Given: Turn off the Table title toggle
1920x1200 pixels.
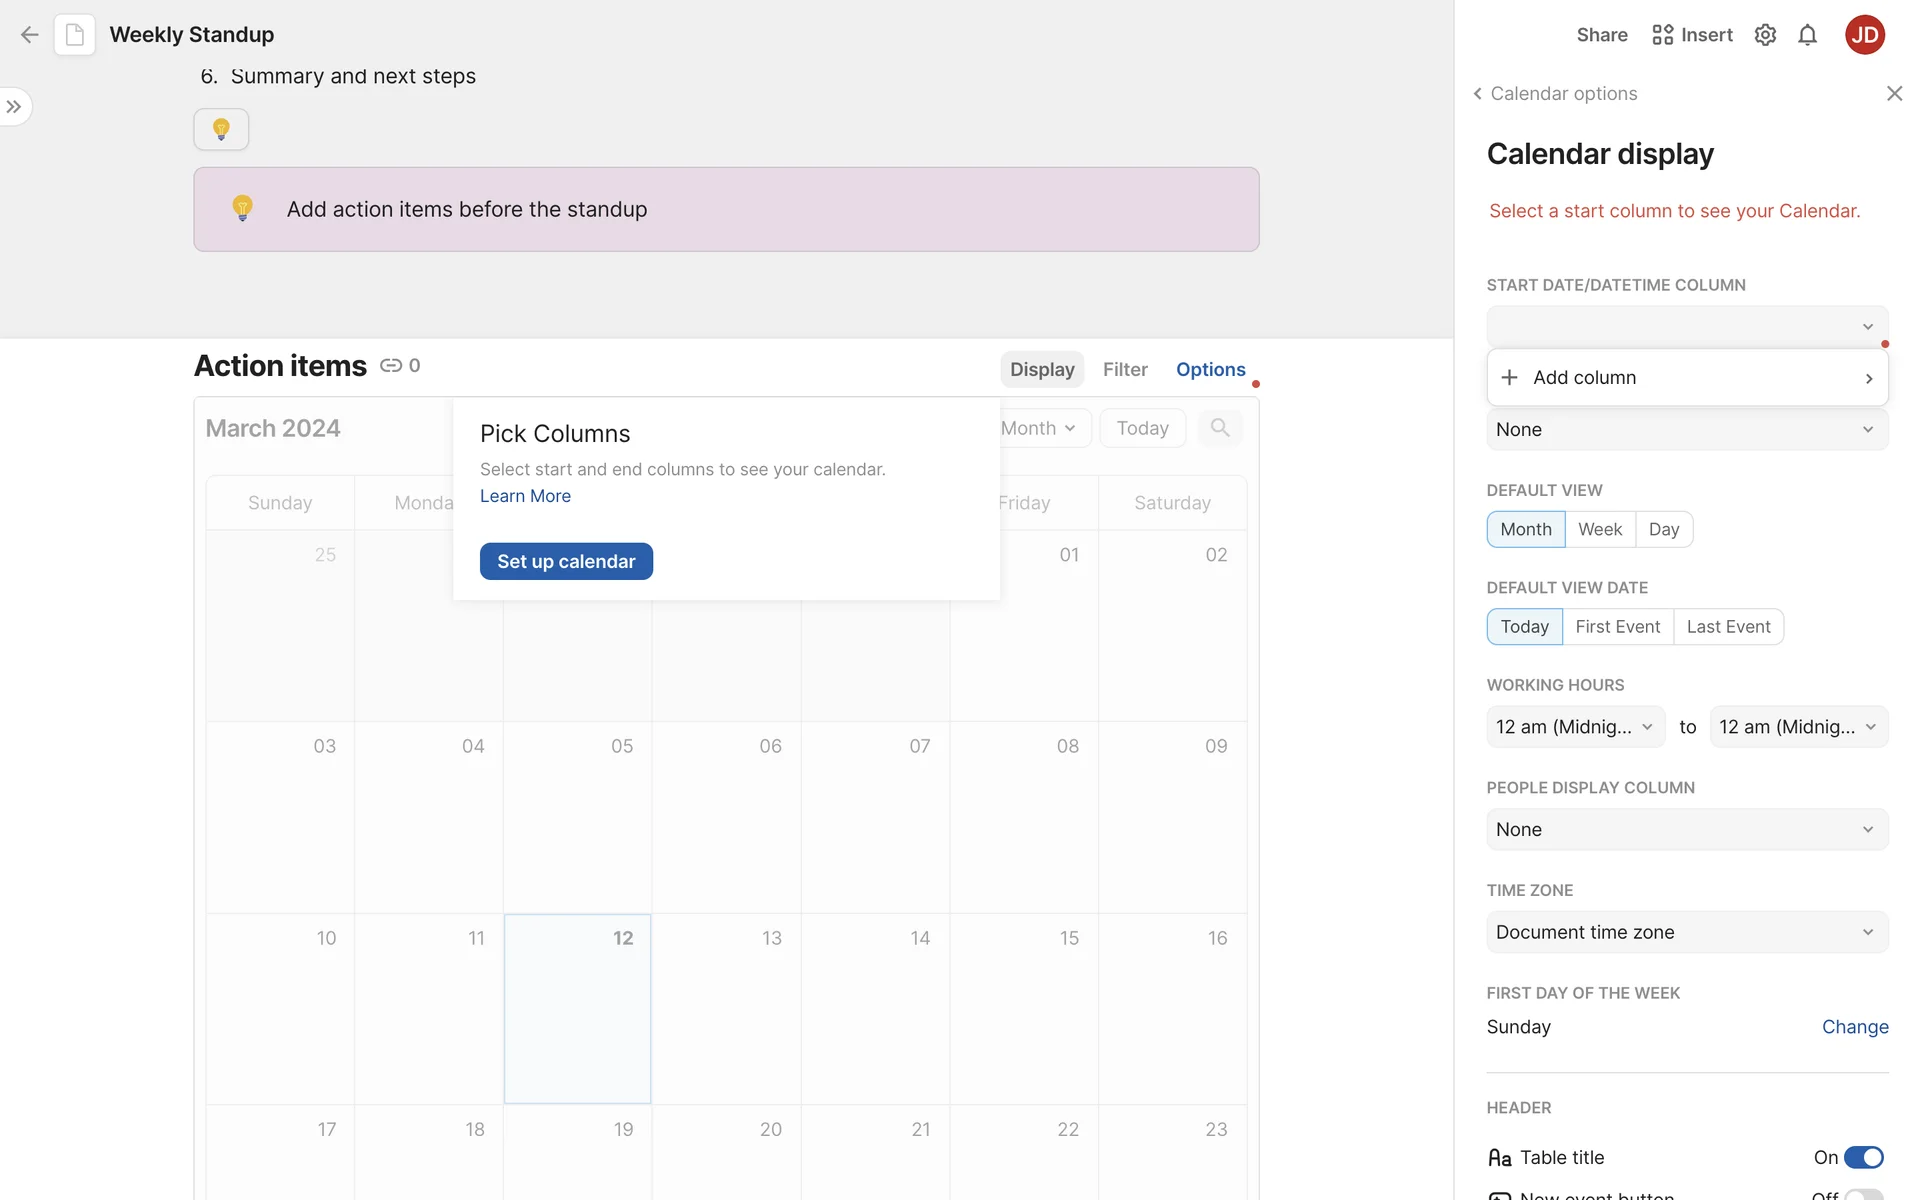Looking at the screenshot, I should tap(1863, 1157).
